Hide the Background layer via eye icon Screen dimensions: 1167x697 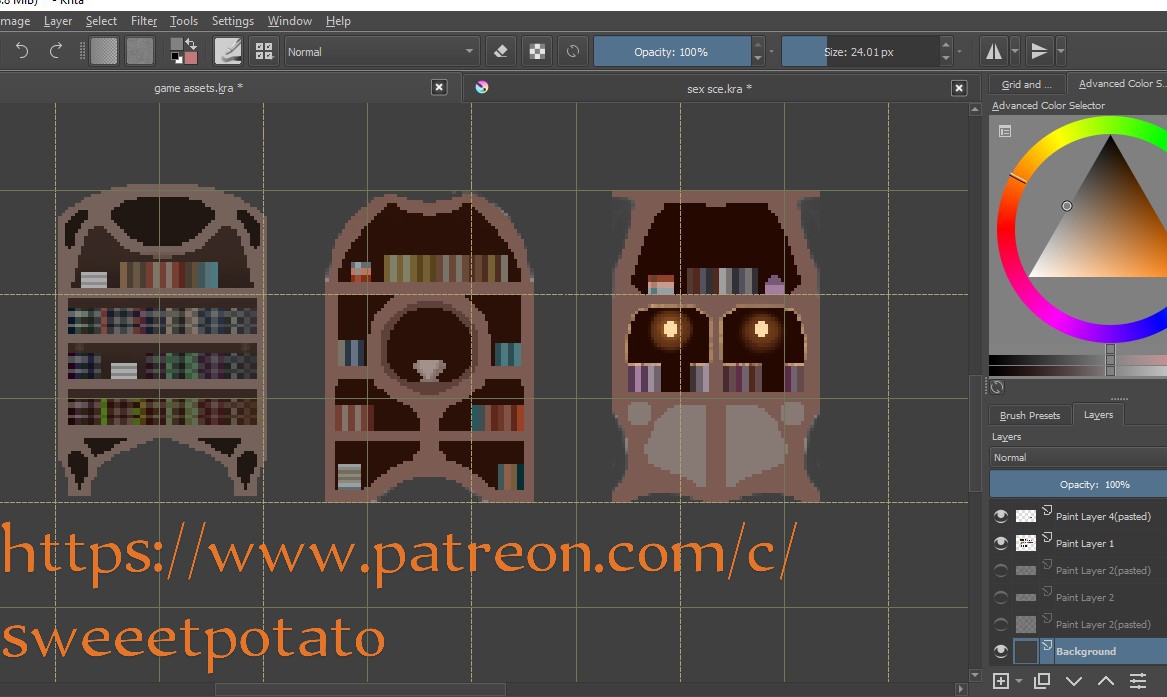[x=1001, y=652]
